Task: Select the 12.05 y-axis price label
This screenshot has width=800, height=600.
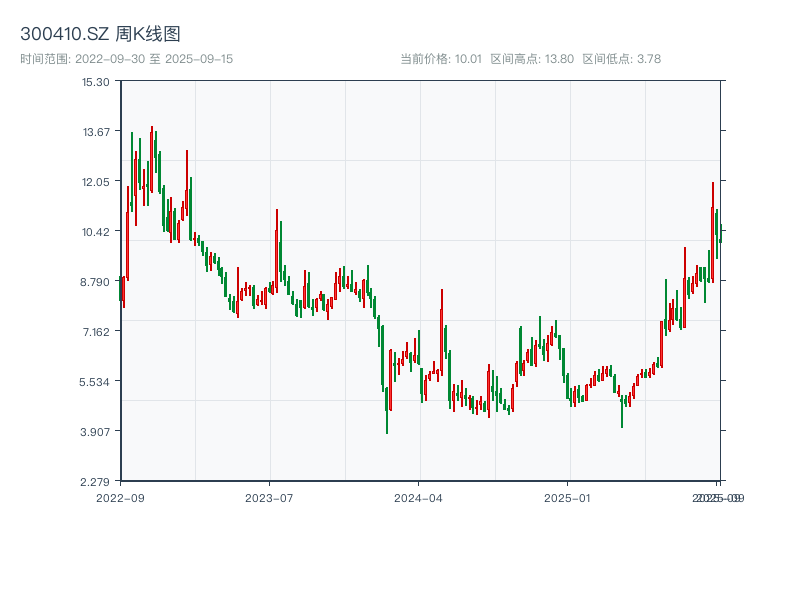Action: (x=95, y=181)
